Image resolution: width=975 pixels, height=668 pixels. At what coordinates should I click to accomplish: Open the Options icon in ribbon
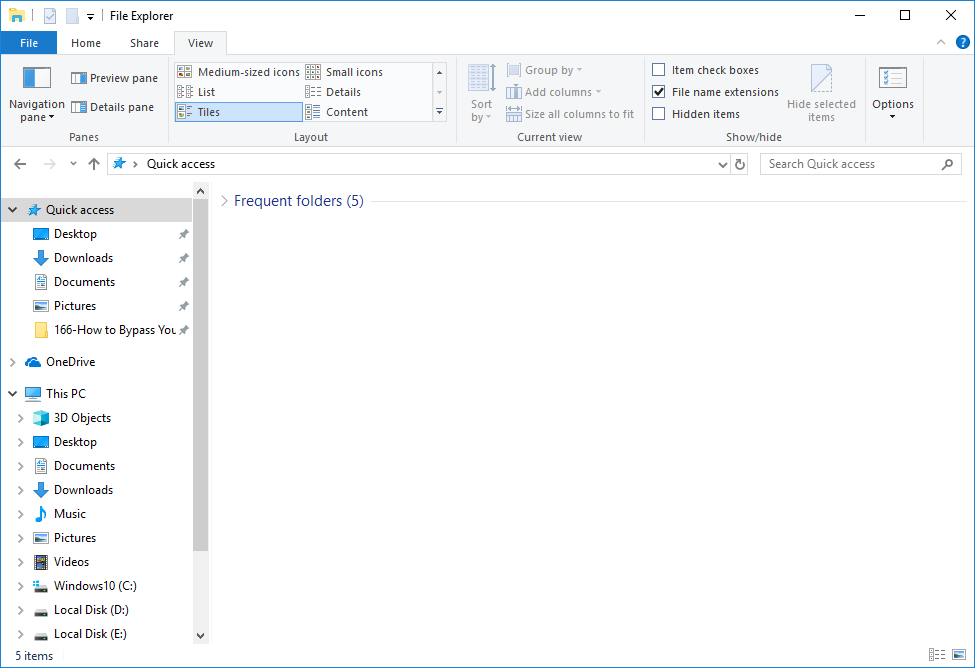[x=892, y=78]
